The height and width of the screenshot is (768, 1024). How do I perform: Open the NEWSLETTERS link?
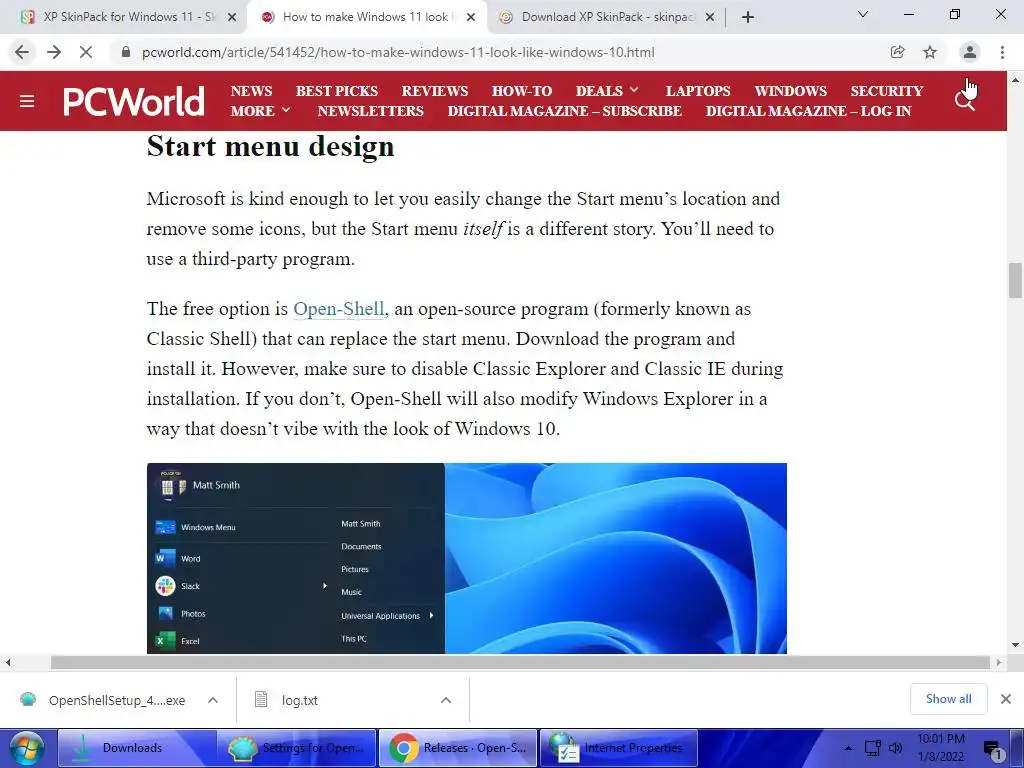370,111
